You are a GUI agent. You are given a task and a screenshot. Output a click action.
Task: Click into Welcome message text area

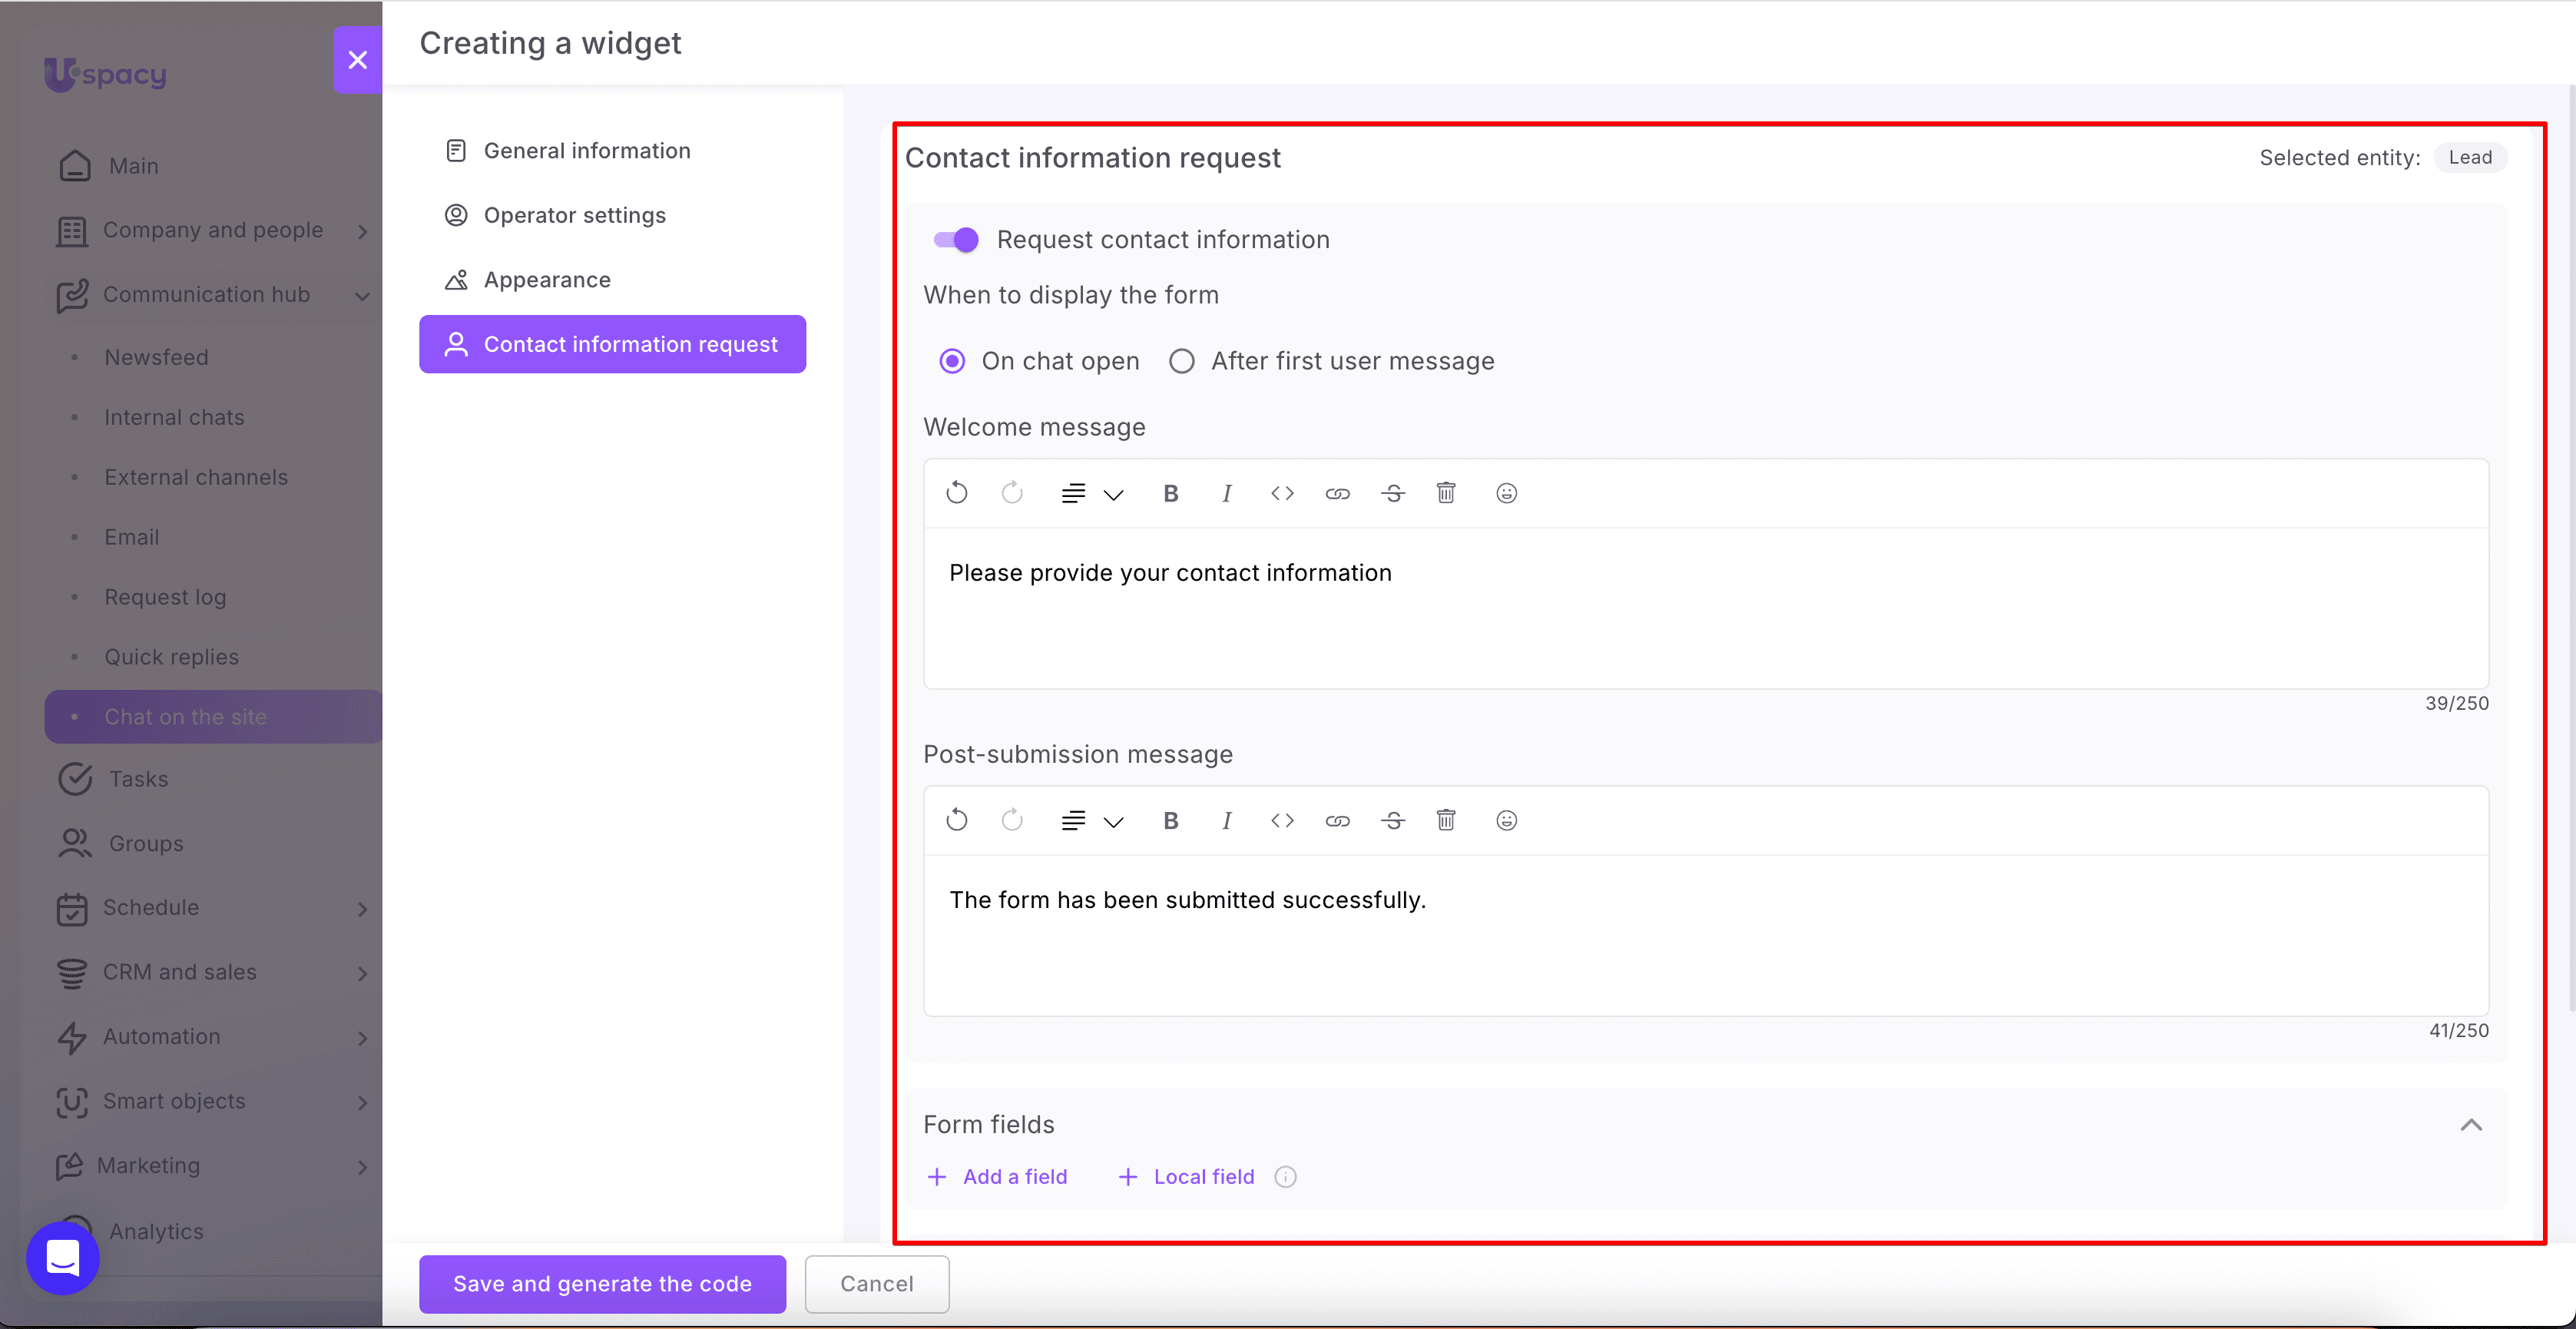[x=1706, y=608]
